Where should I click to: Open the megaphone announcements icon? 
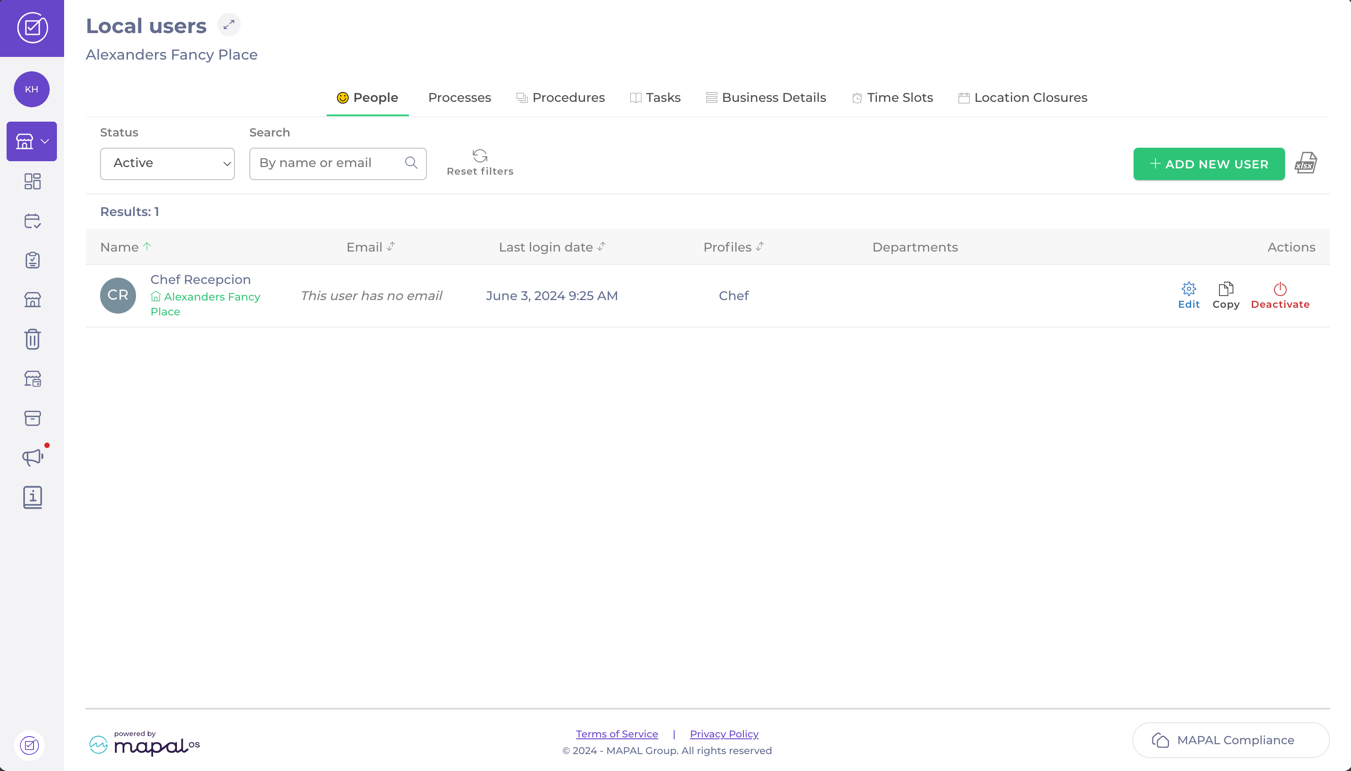[x=32, y=457]
